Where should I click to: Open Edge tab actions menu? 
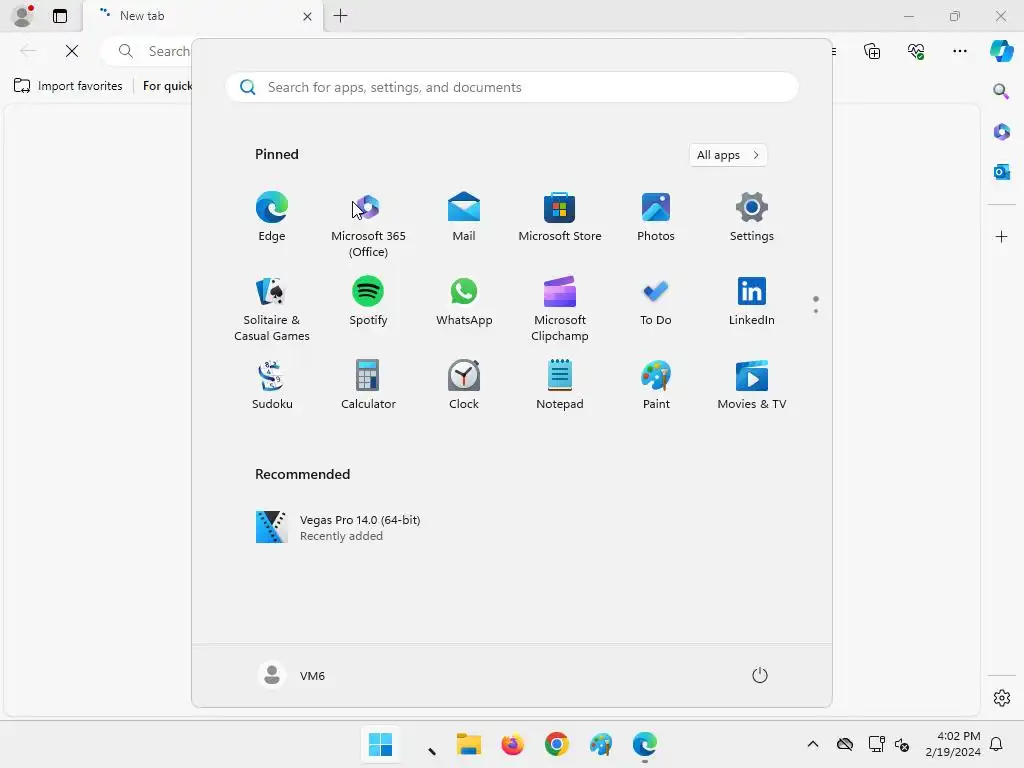coord(60,16)
